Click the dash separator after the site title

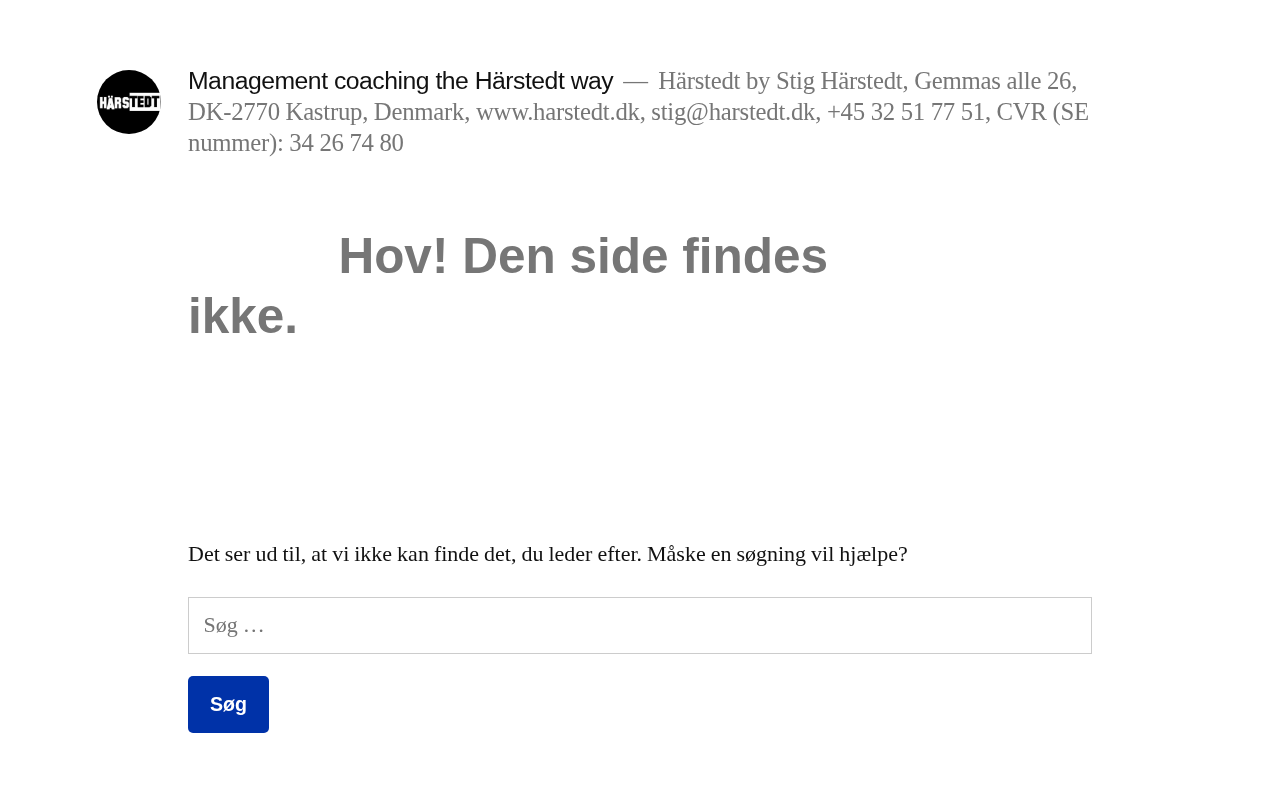pyautogui.click(x=635, y=81)
